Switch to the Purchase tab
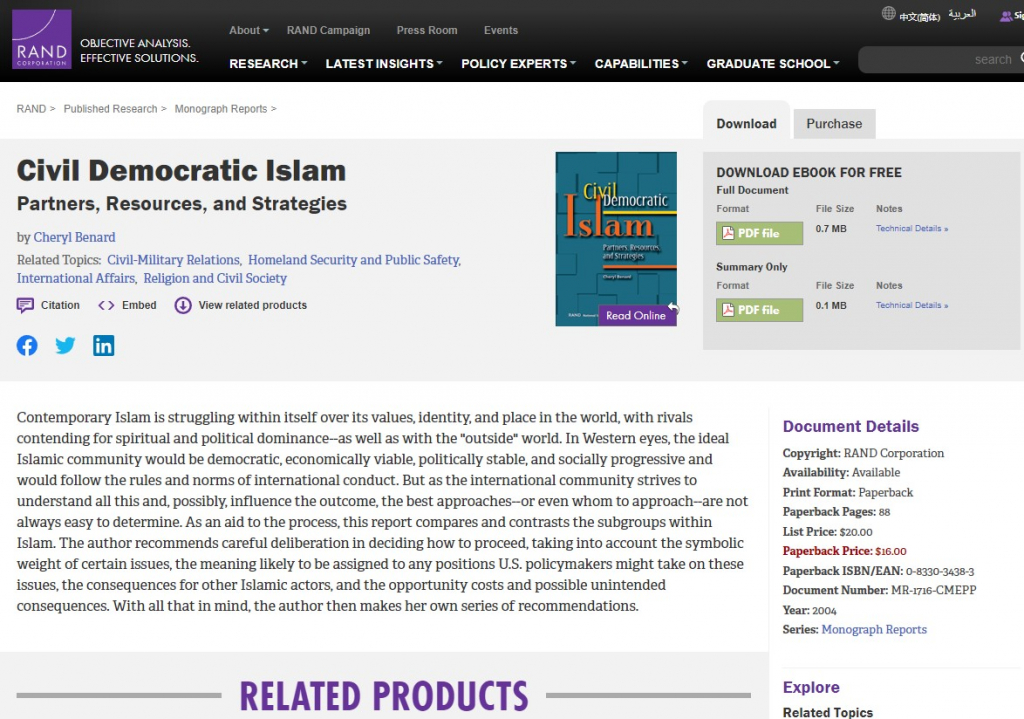Image resolution: width=1024 pixels, height=719 pixels. pos(834,123)
